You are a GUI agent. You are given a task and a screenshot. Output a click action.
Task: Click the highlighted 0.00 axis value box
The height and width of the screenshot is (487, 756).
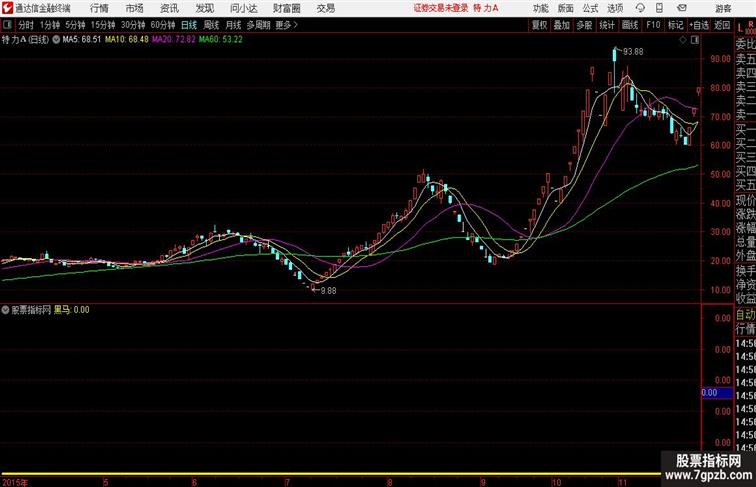(x=717, y=393)
